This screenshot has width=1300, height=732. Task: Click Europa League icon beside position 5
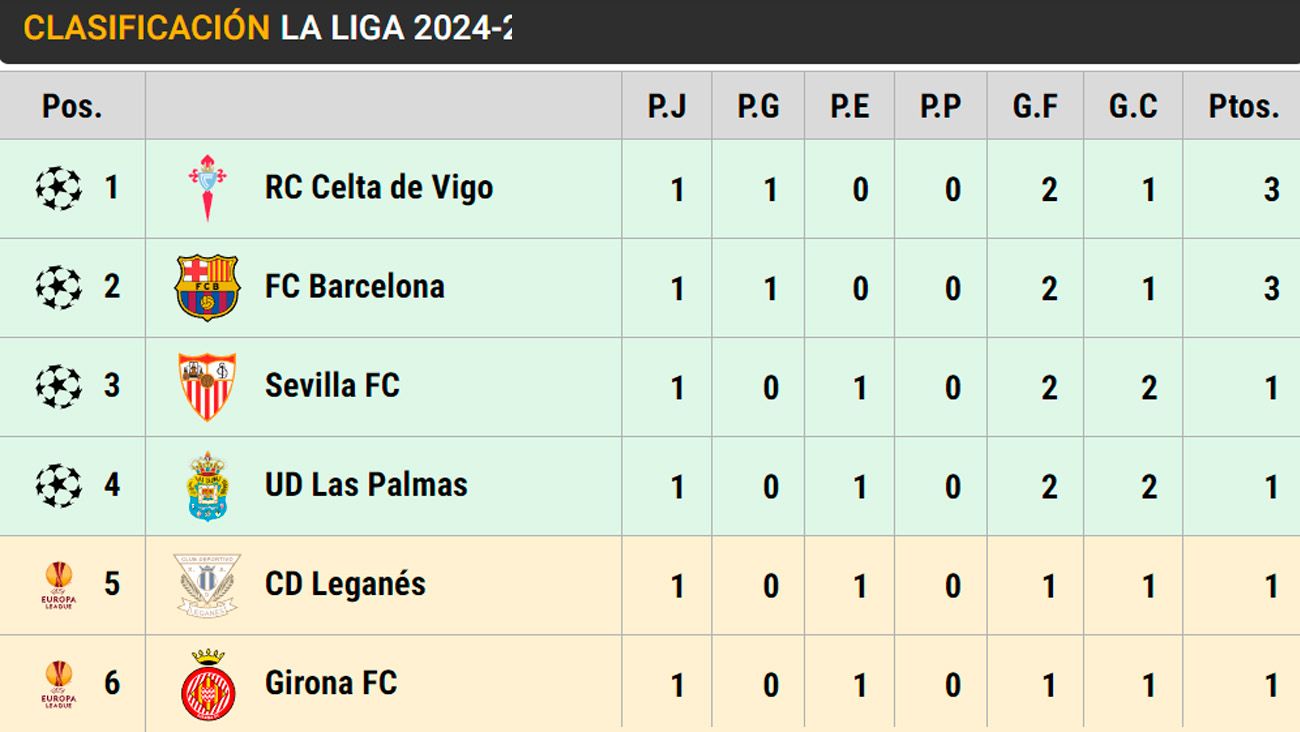click(x=59, y=585)
